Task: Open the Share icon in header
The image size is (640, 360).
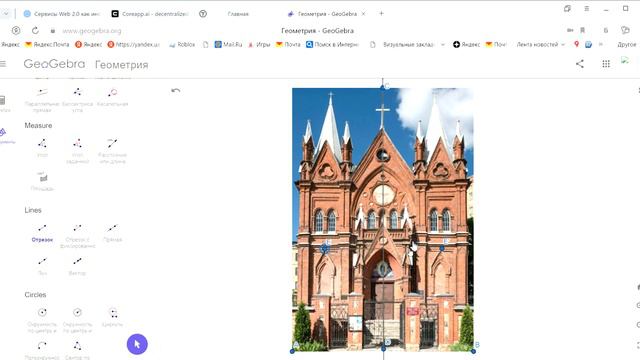Action: coord(580,64)
